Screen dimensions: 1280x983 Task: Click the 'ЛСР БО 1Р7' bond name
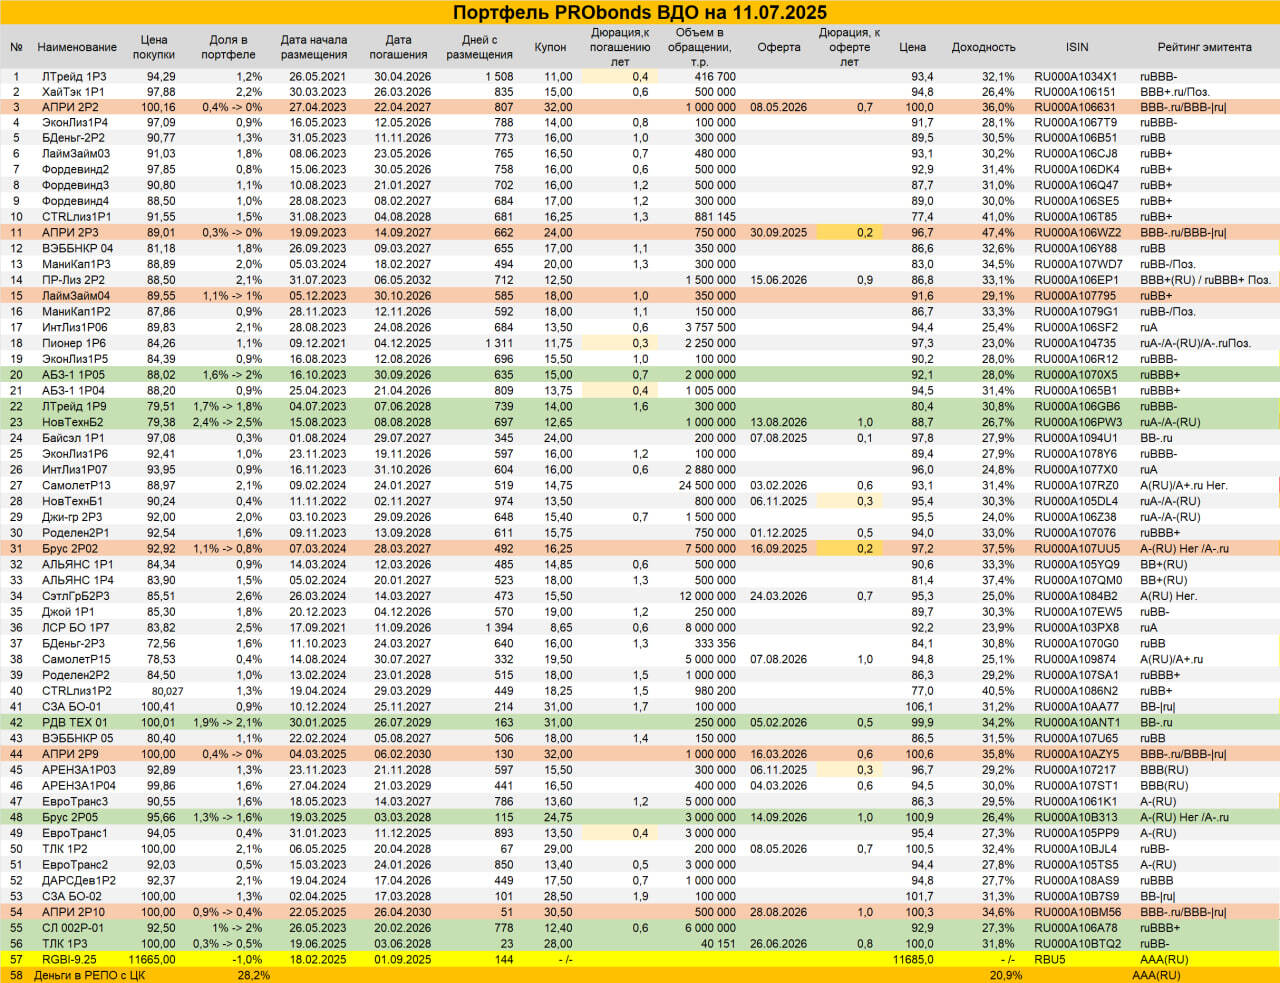coord(75,628)
